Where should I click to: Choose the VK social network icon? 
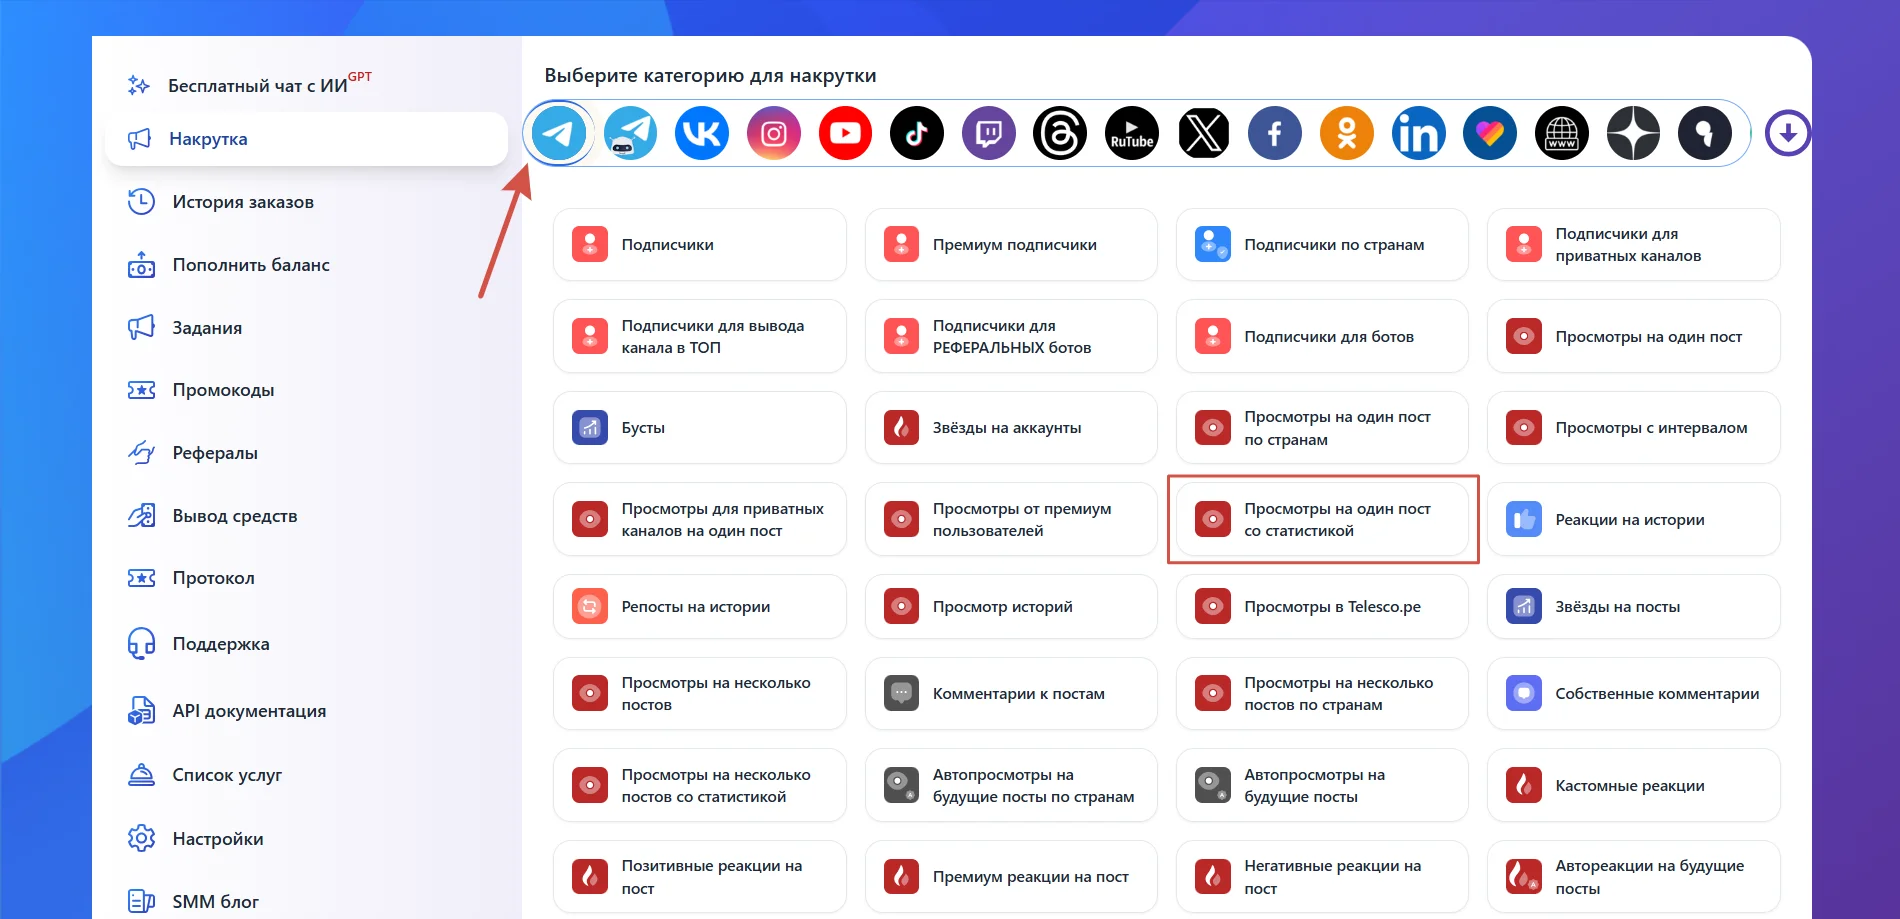702,133
